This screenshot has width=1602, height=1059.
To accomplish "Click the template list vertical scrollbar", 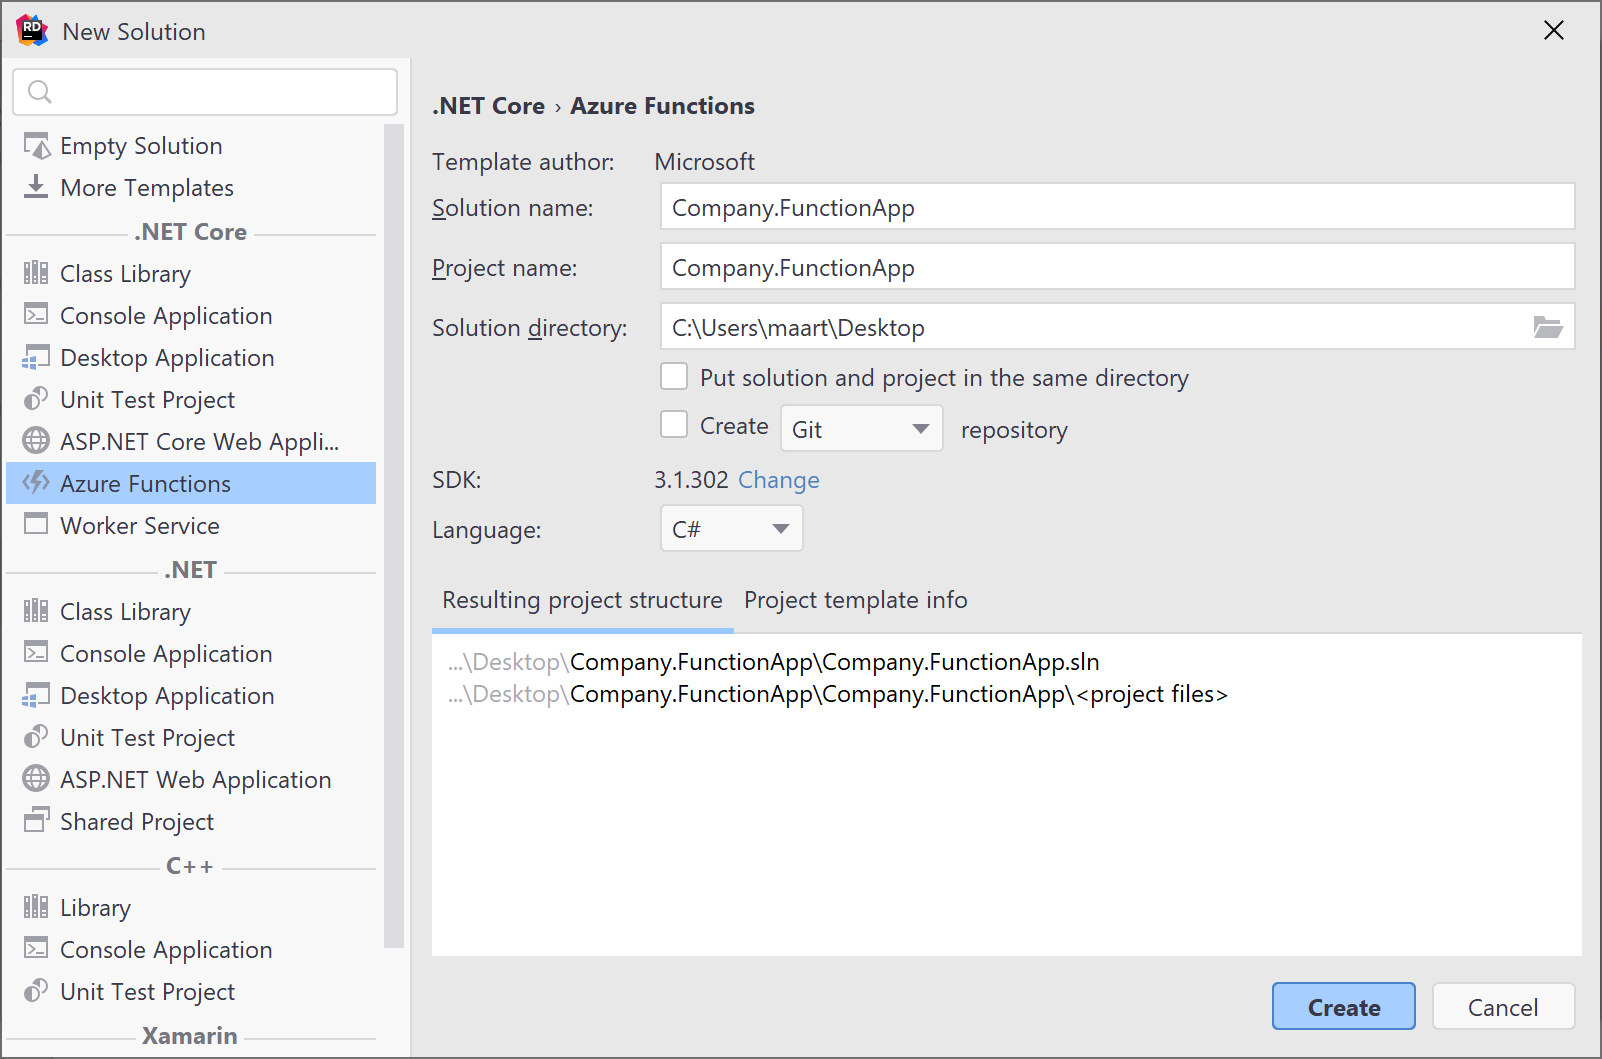I will click(x=393, y=535).
